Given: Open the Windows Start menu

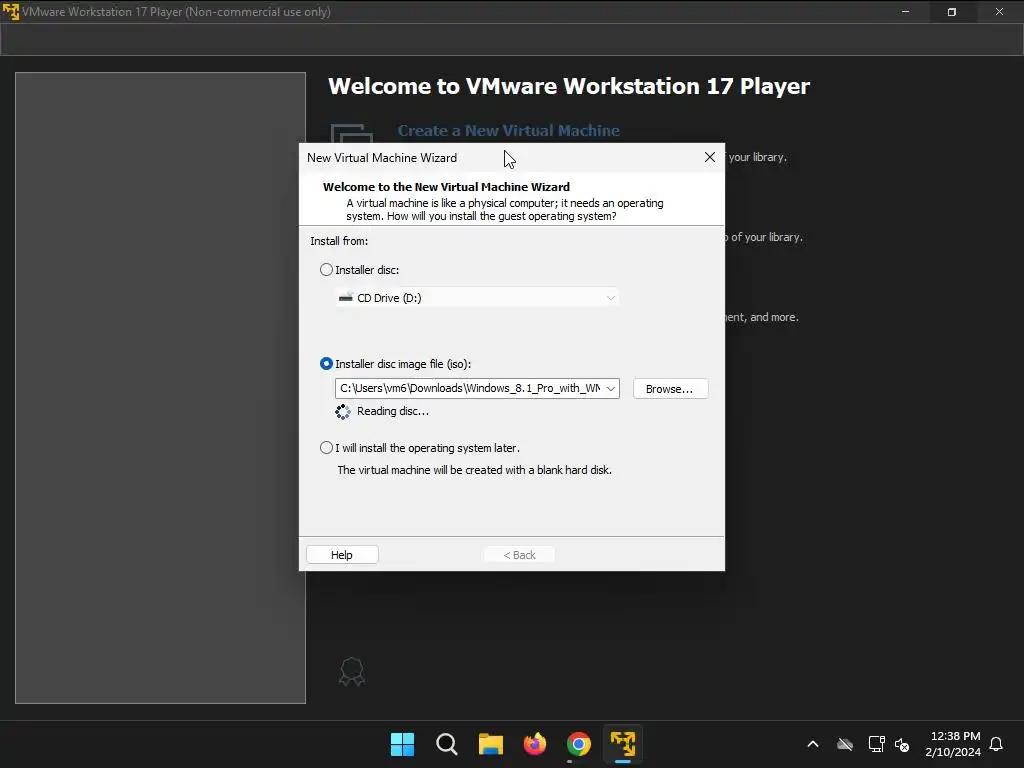Looking at the screenshot, I should (x=402, y=744).
